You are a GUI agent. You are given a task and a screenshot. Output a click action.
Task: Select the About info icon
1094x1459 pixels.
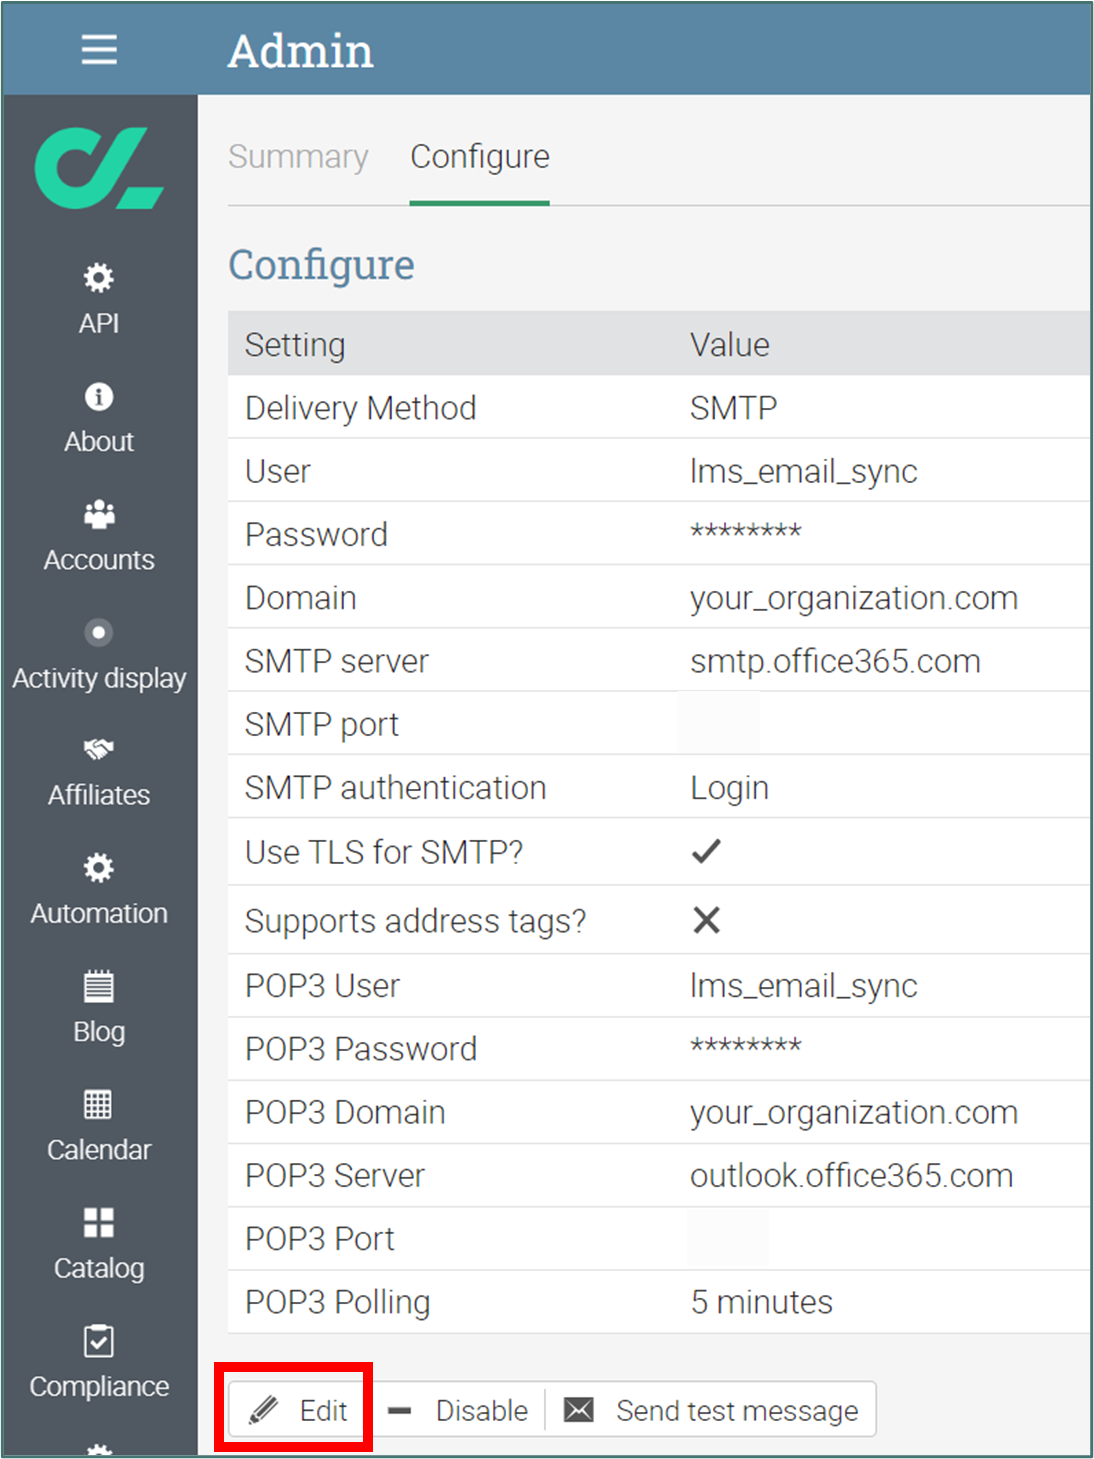pos(99,396)
